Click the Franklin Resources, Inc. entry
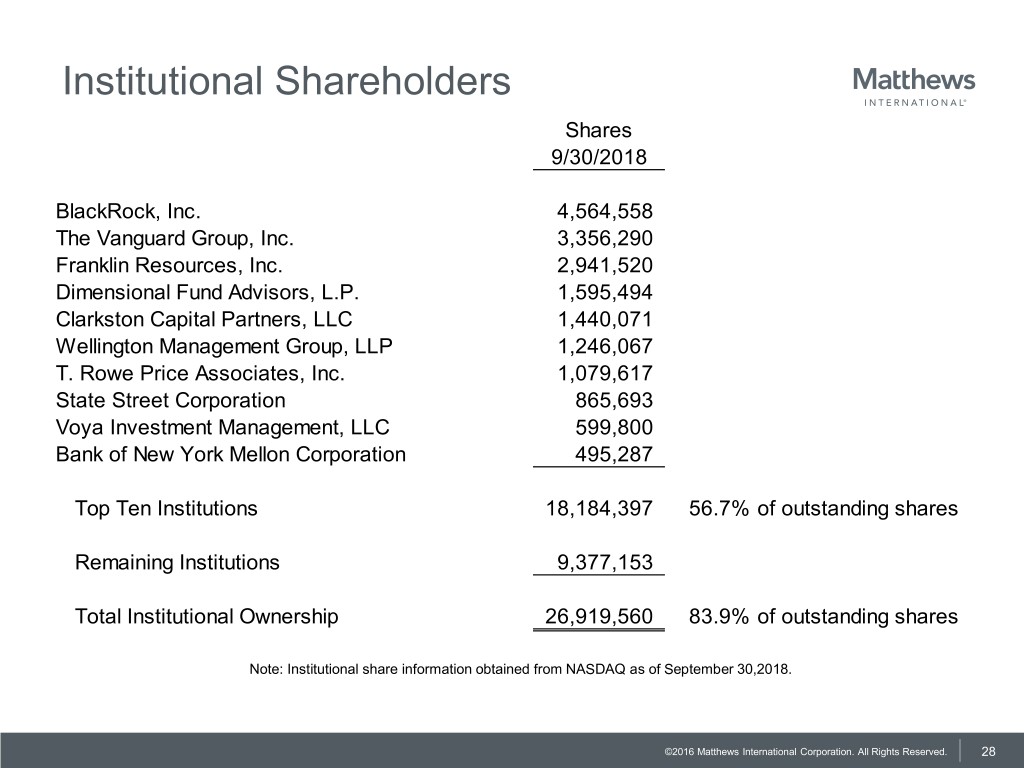The image size is (1024, 768). (169, 265)
